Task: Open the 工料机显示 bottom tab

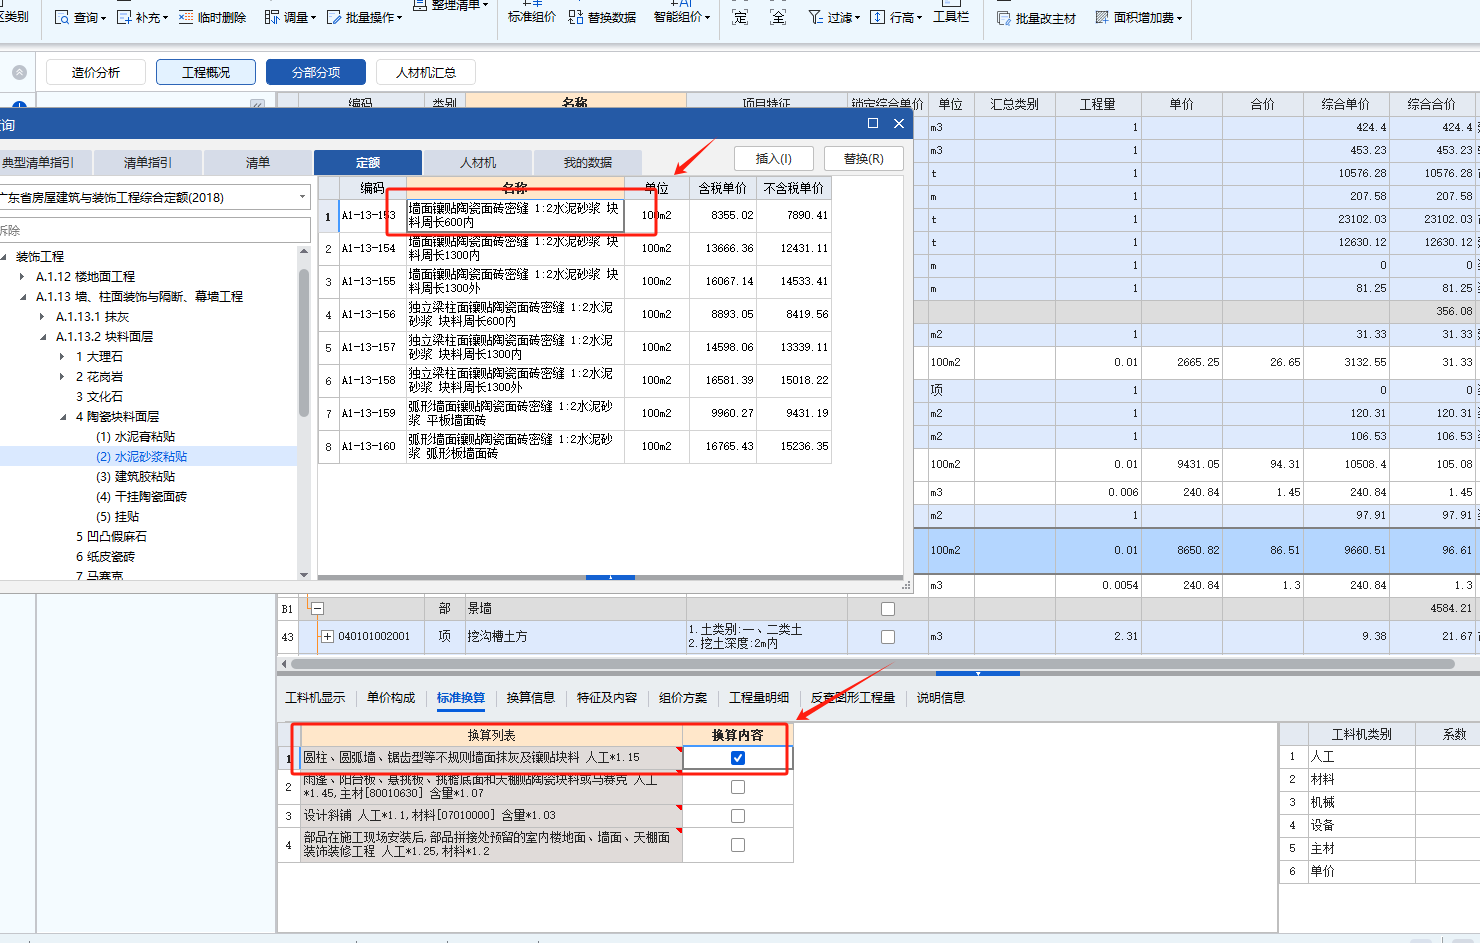Action: click(x=315, y=698)
